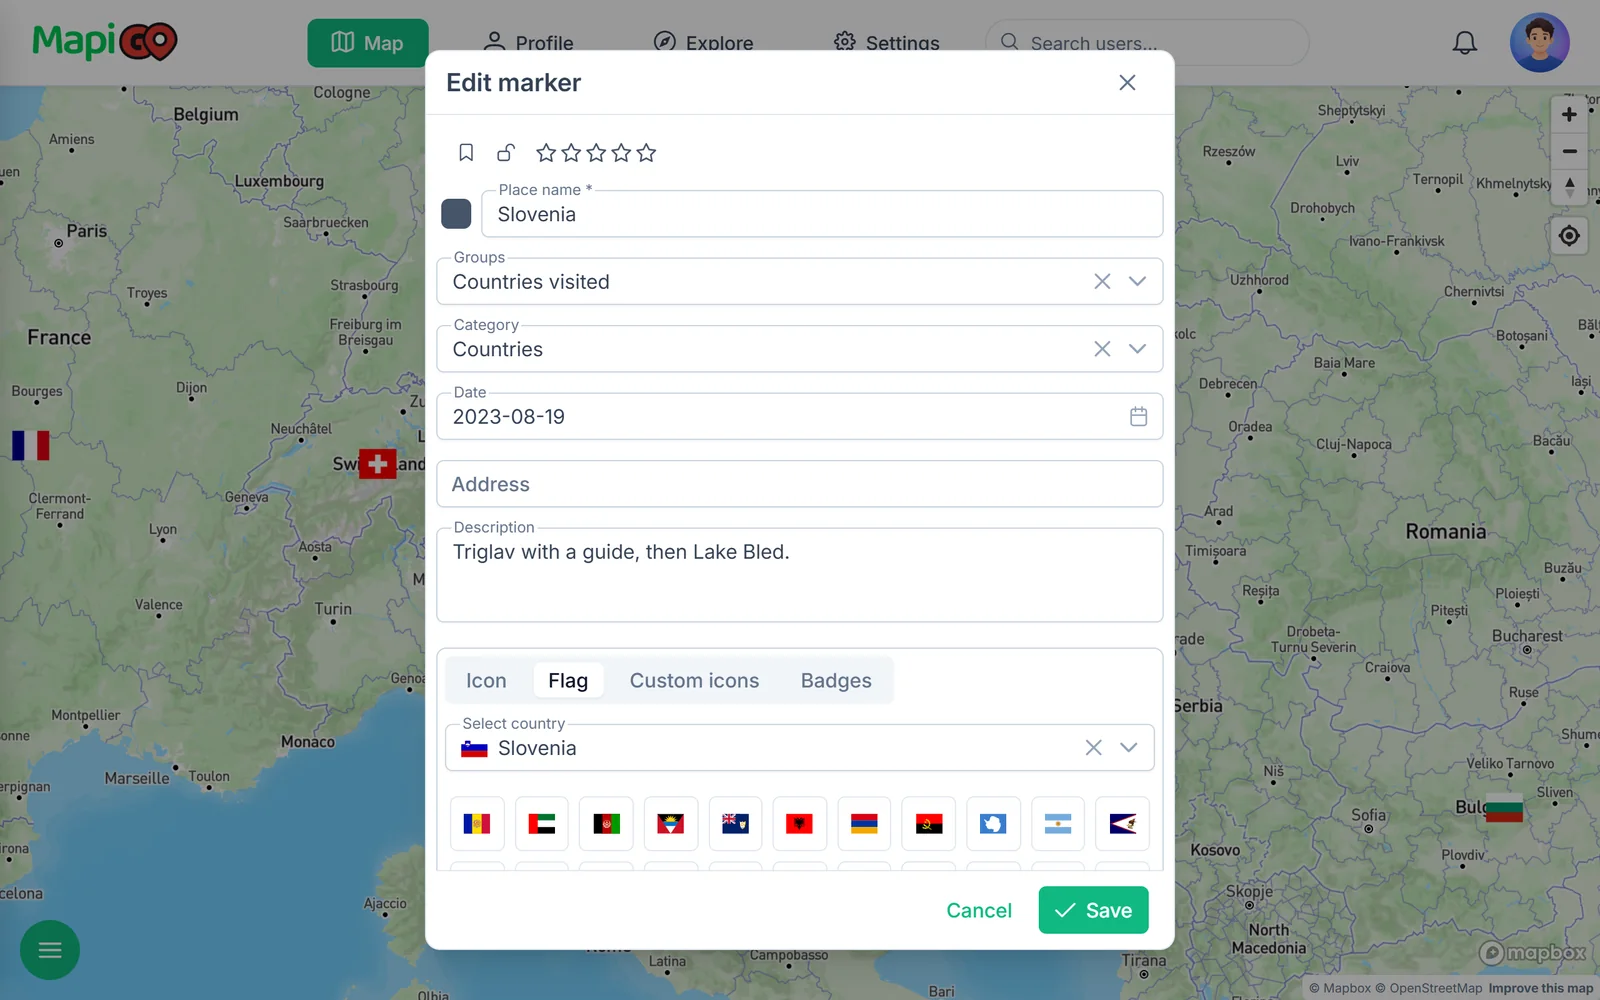This screenshot has height=1000, width=1600.
Task: Open the date picker calendar icon
Action: [1138, 416]
